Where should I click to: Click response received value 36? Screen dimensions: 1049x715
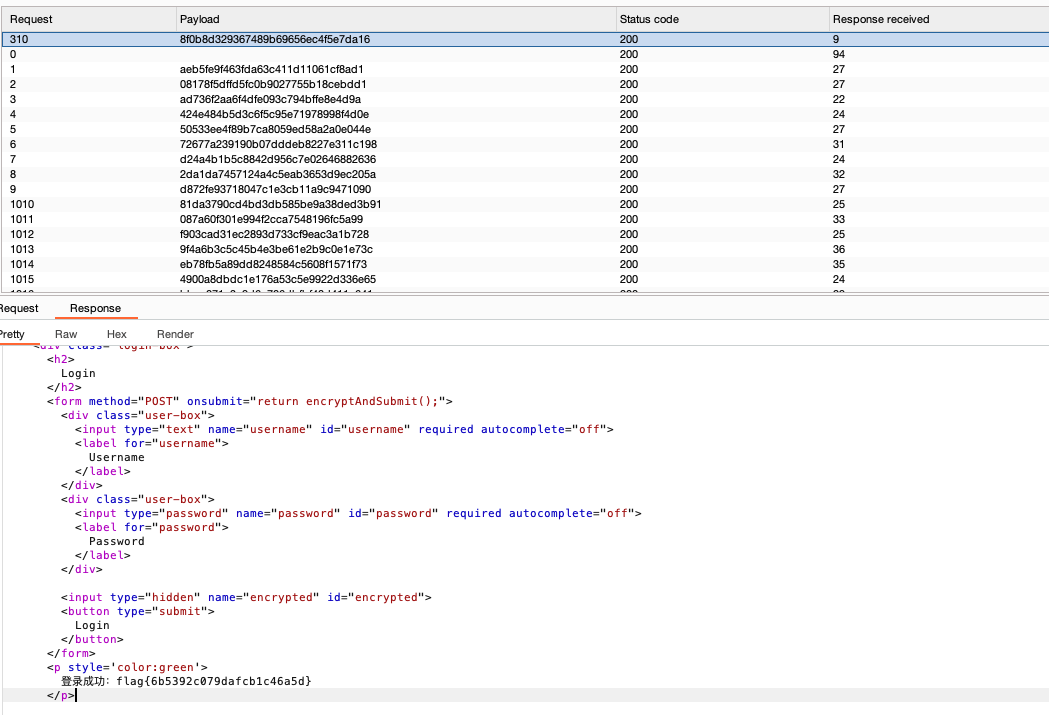point(839,249)
